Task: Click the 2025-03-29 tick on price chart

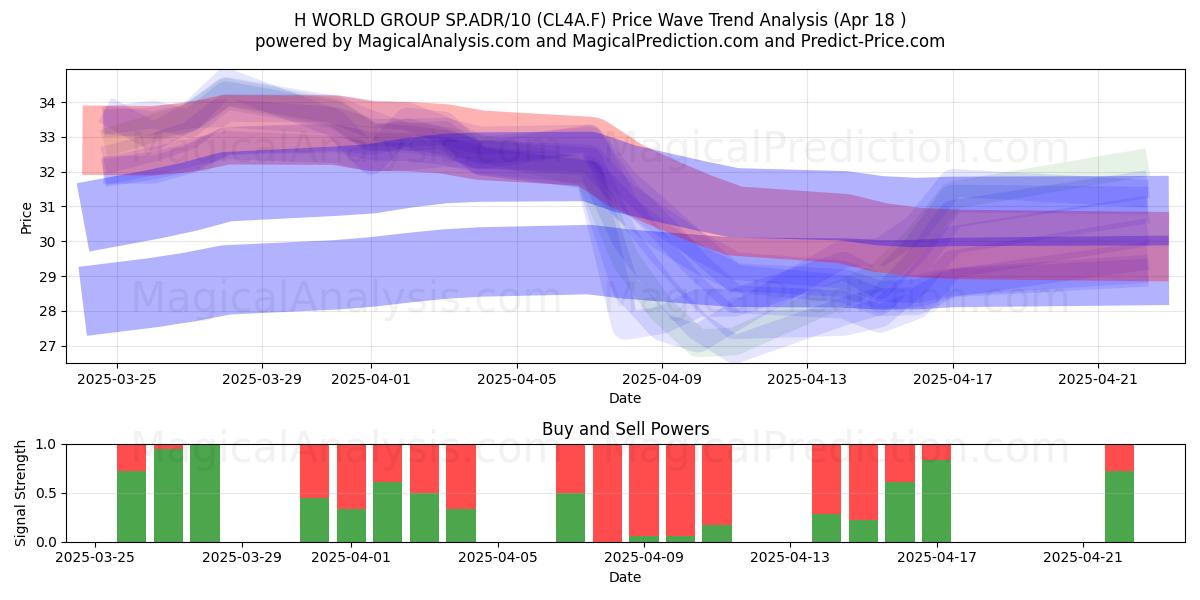Action: point(262,379)
